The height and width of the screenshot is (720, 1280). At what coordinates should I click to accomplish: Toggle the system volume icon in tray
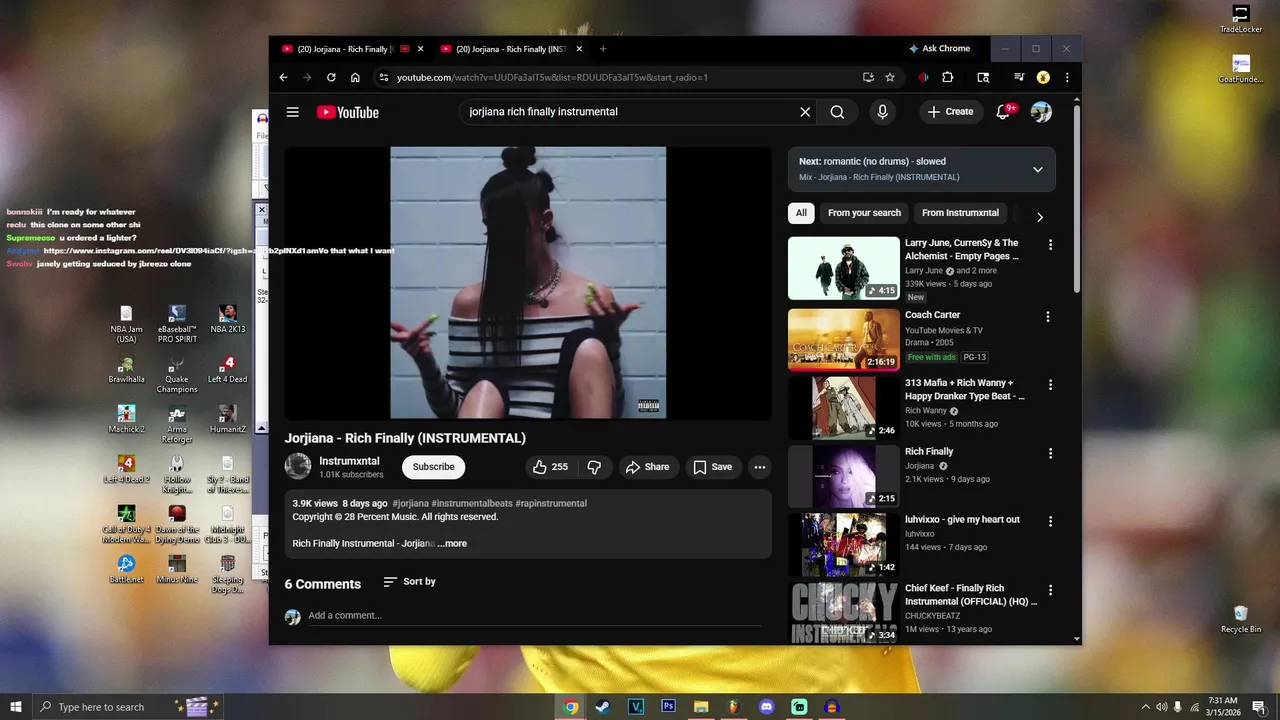[x=1162, y=707]
